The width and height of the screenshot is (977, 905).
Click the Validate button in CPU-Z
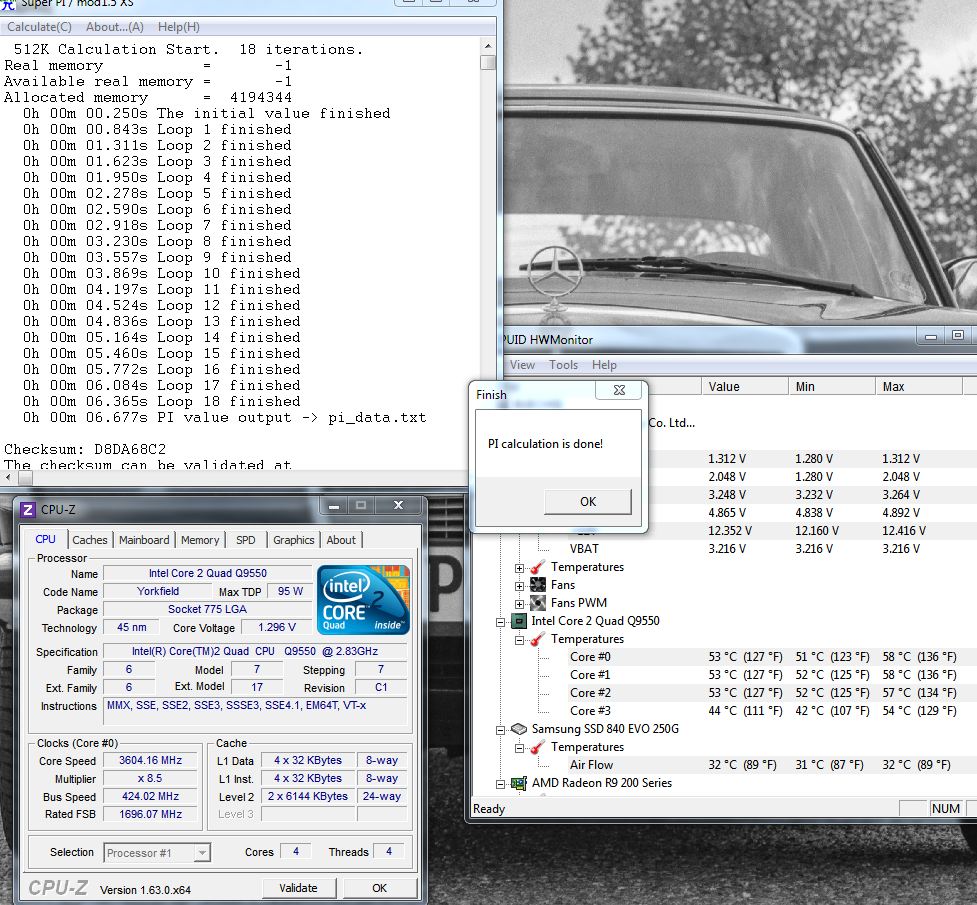pos(298,888)
